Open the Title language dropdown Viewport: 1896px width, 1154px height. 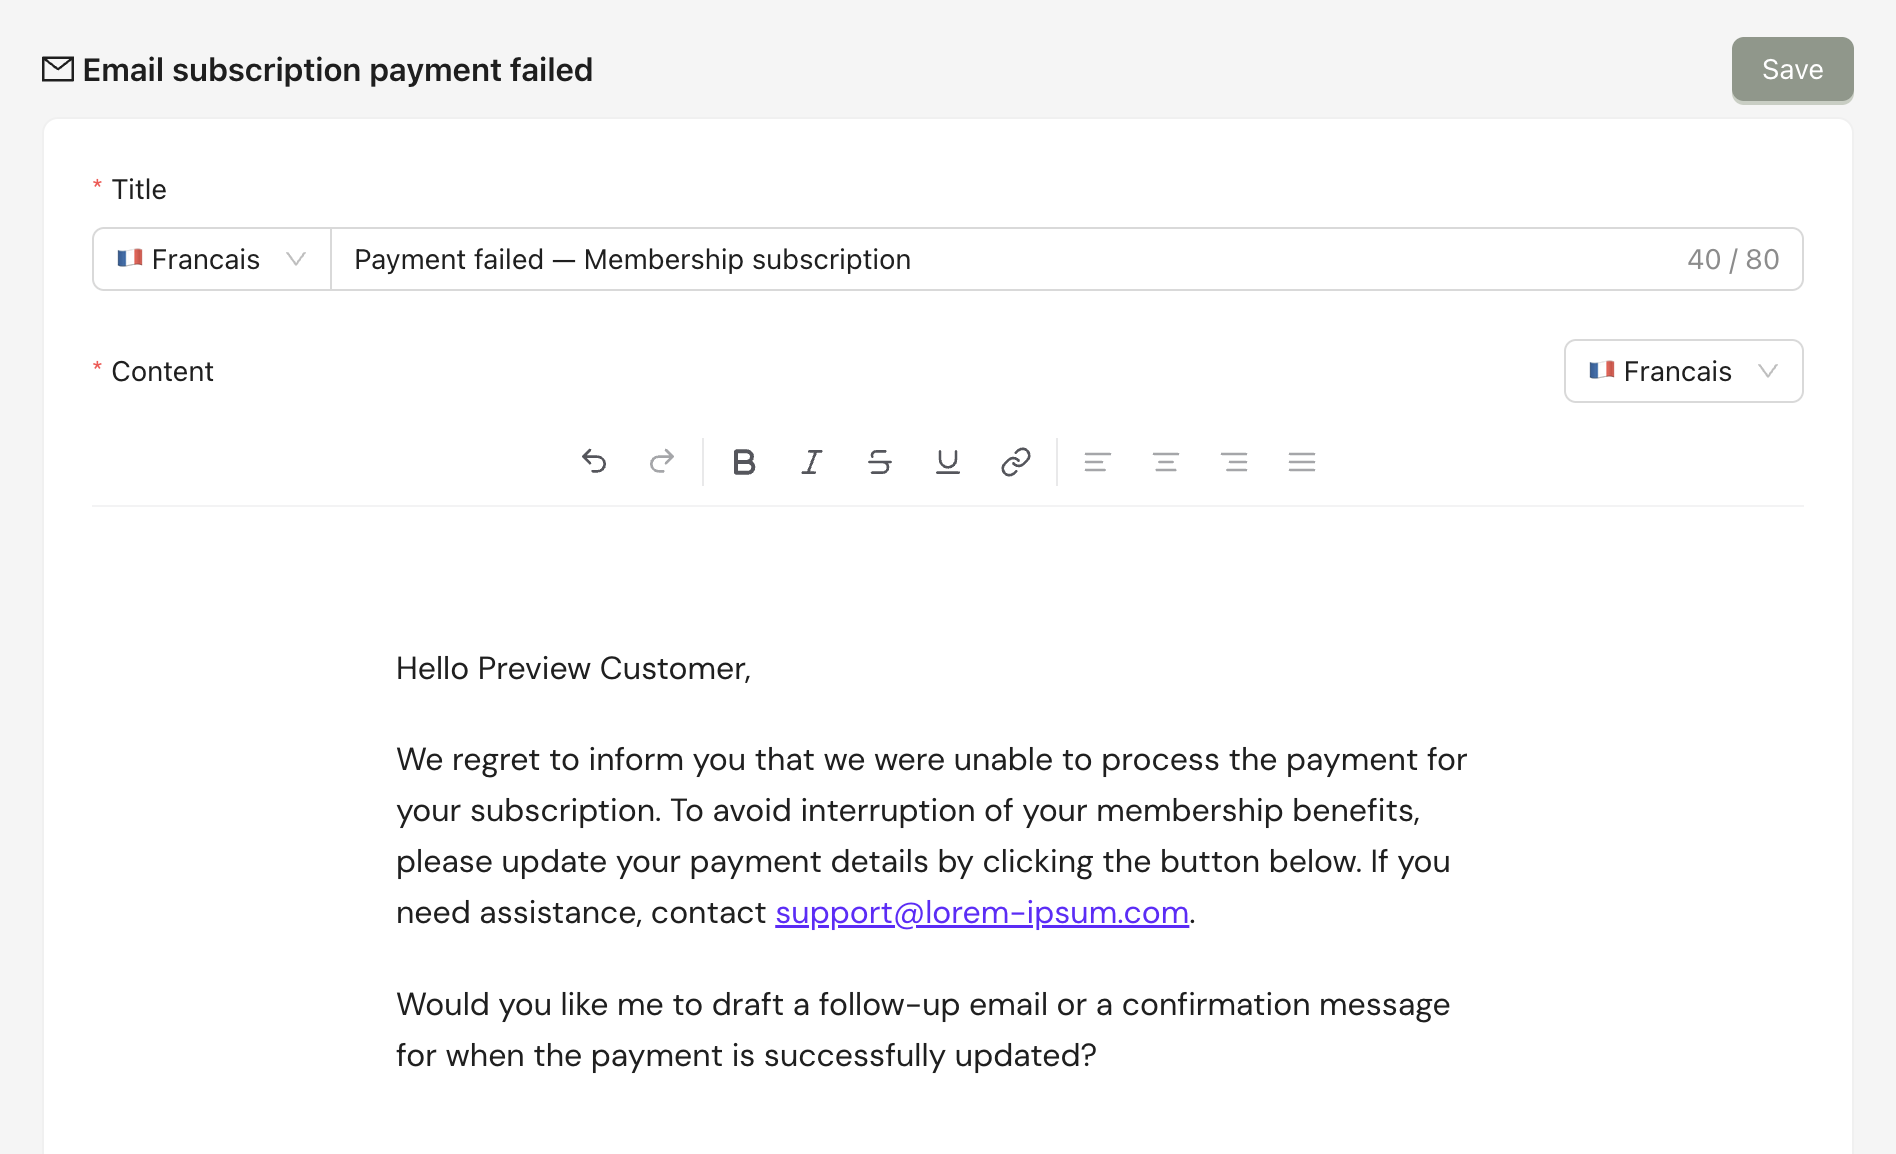(211, 259)
